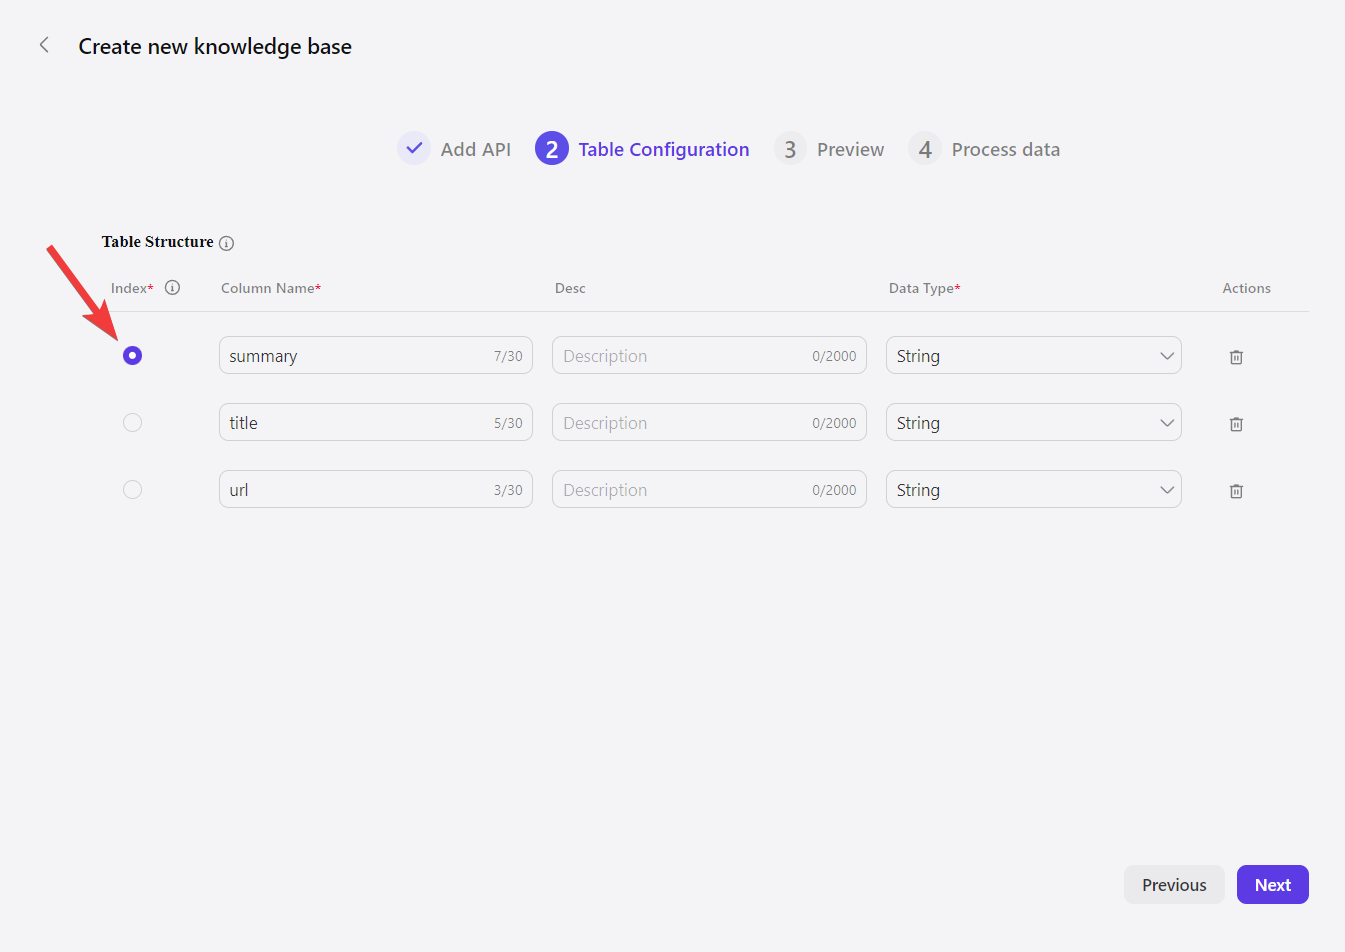Jump to Process data step

click(1005, 149)
